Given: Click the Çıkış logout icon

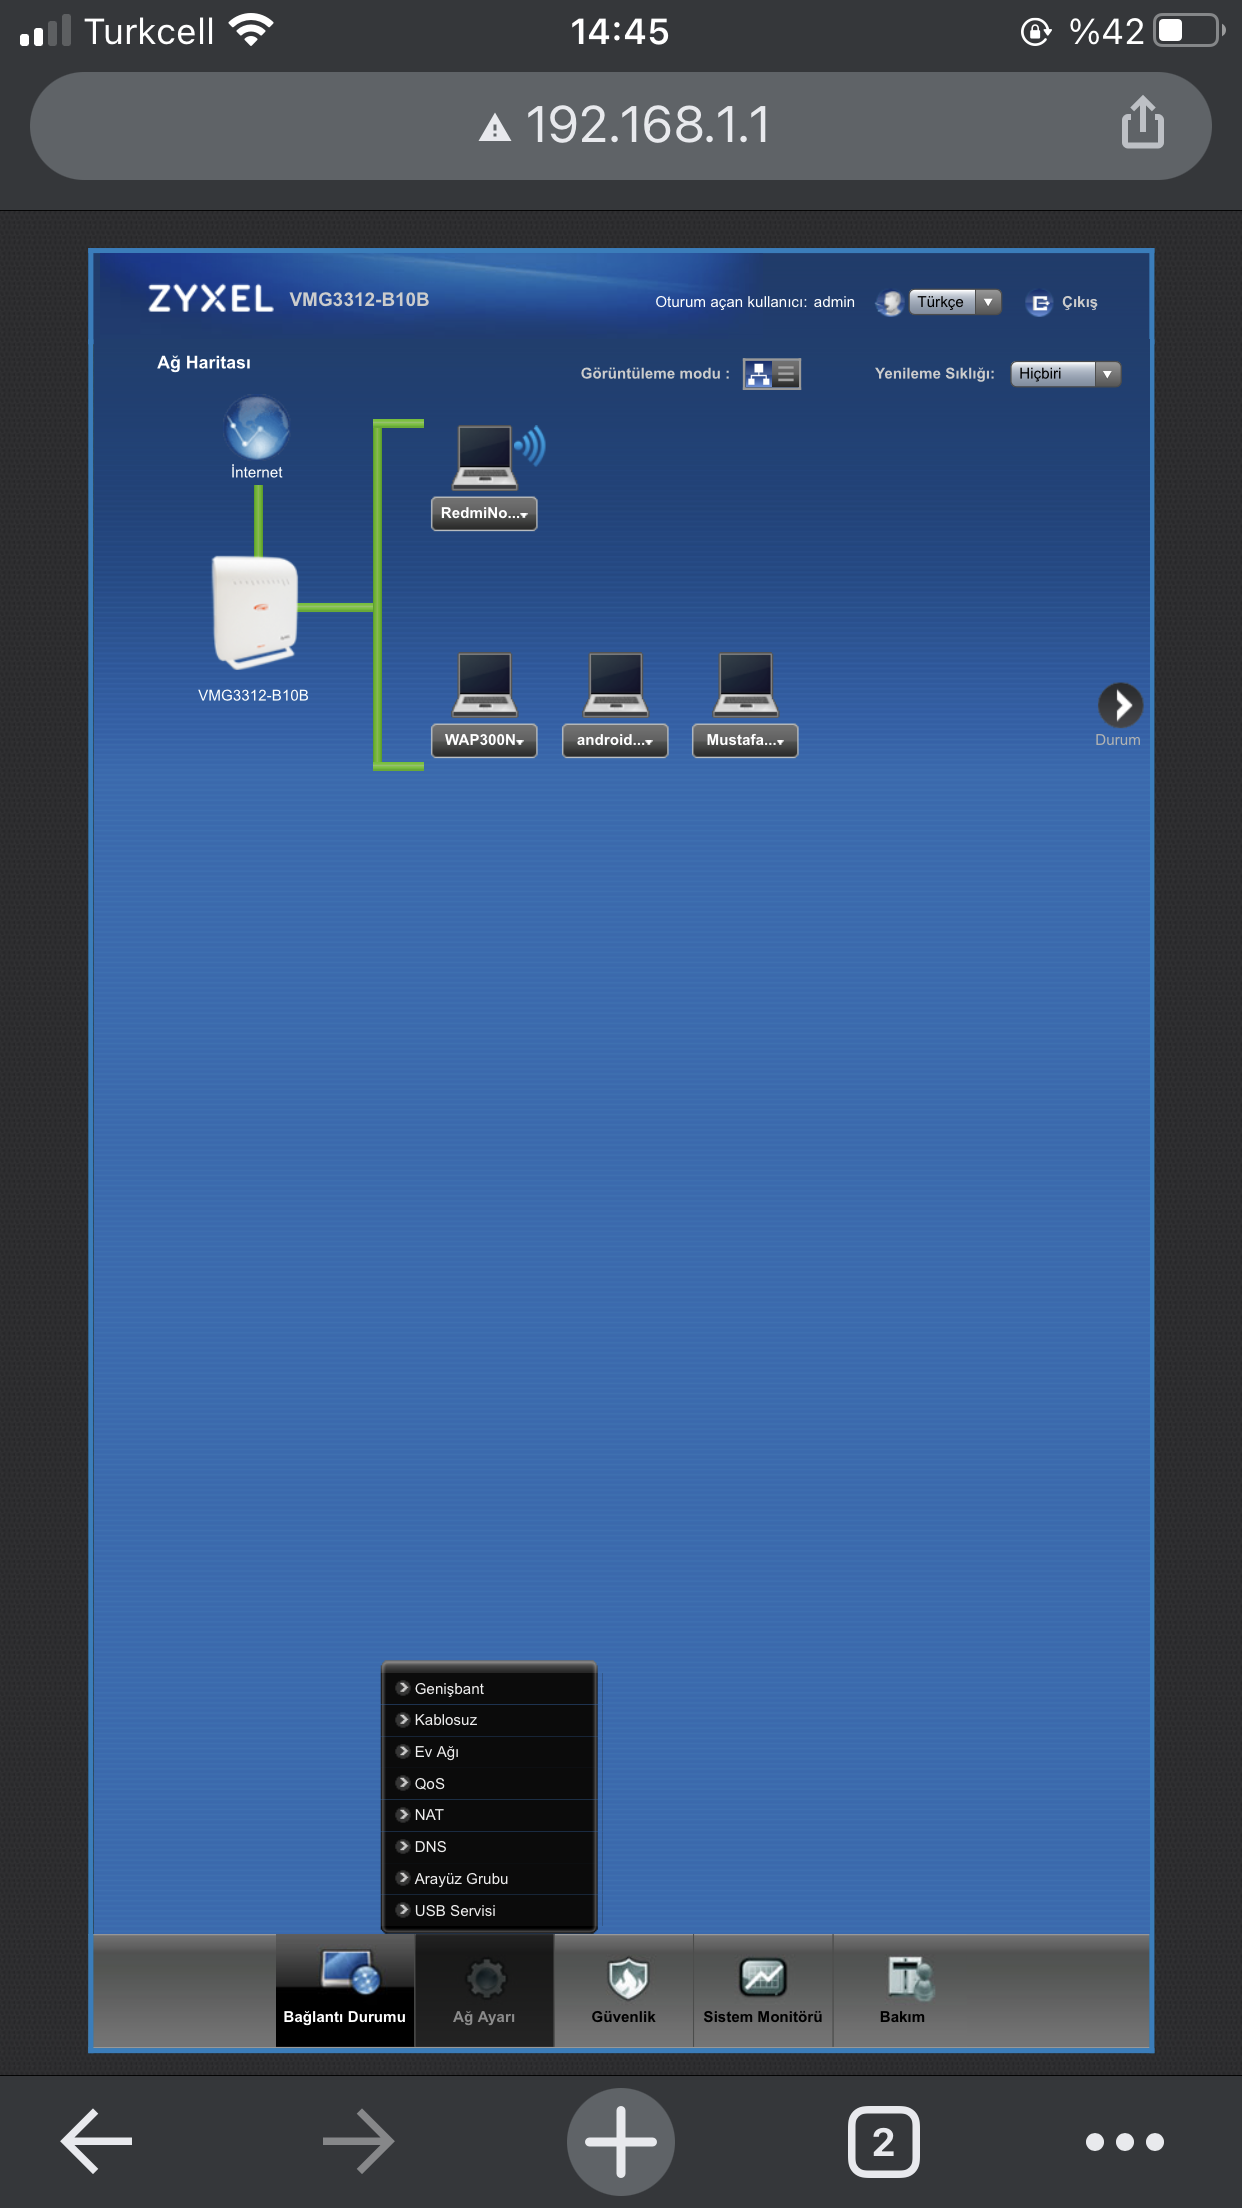Looking at the screenshot, I should [x=1039, y=303].
